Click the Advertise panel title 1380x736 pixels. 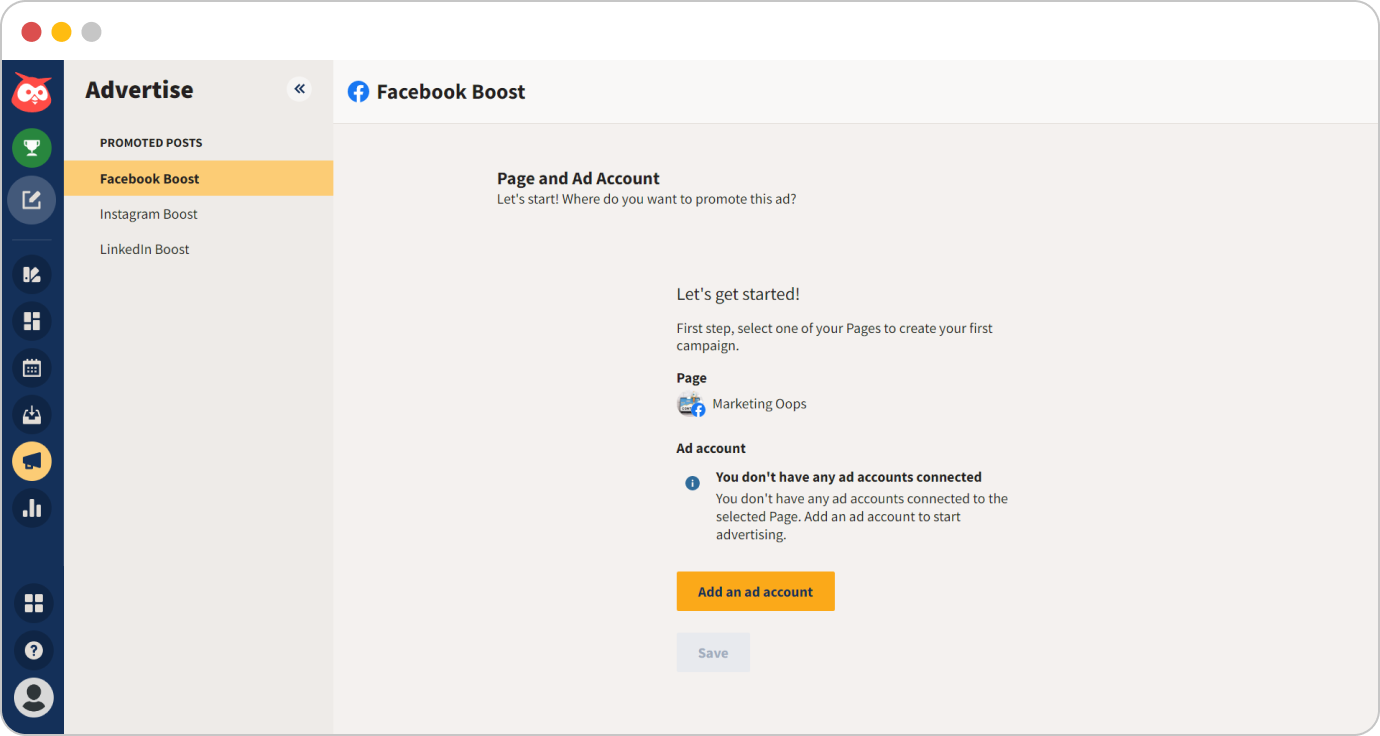pyautogui.click(x=139, y=90)
